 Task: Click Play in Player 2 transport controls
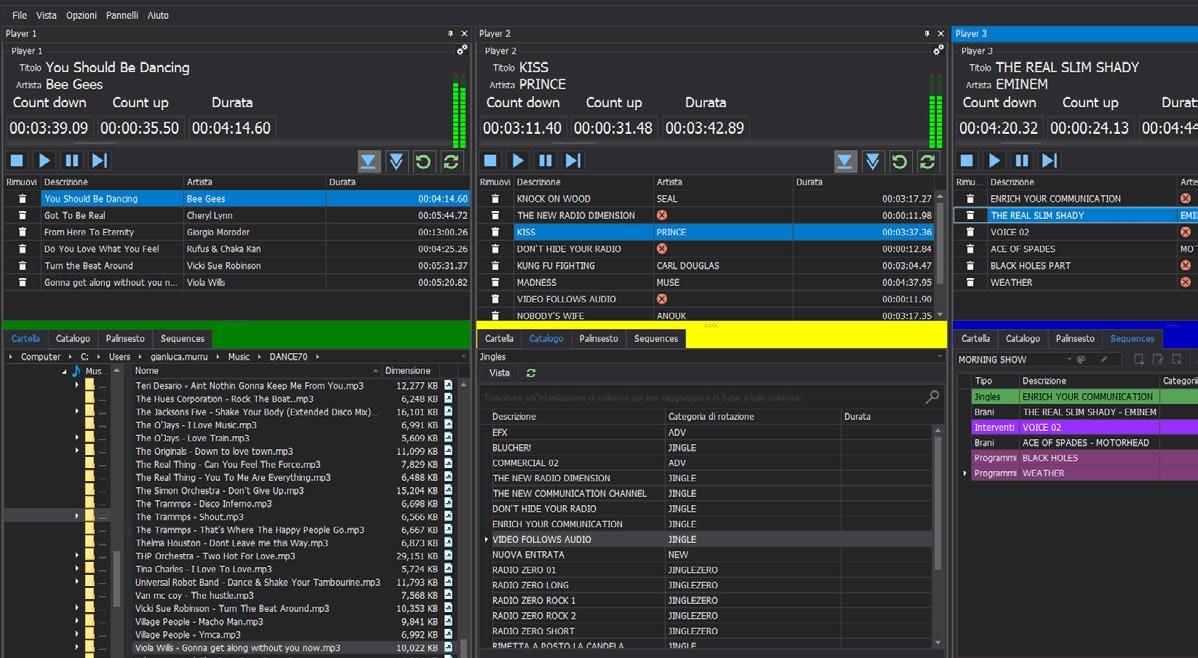(x=517, y=160)
